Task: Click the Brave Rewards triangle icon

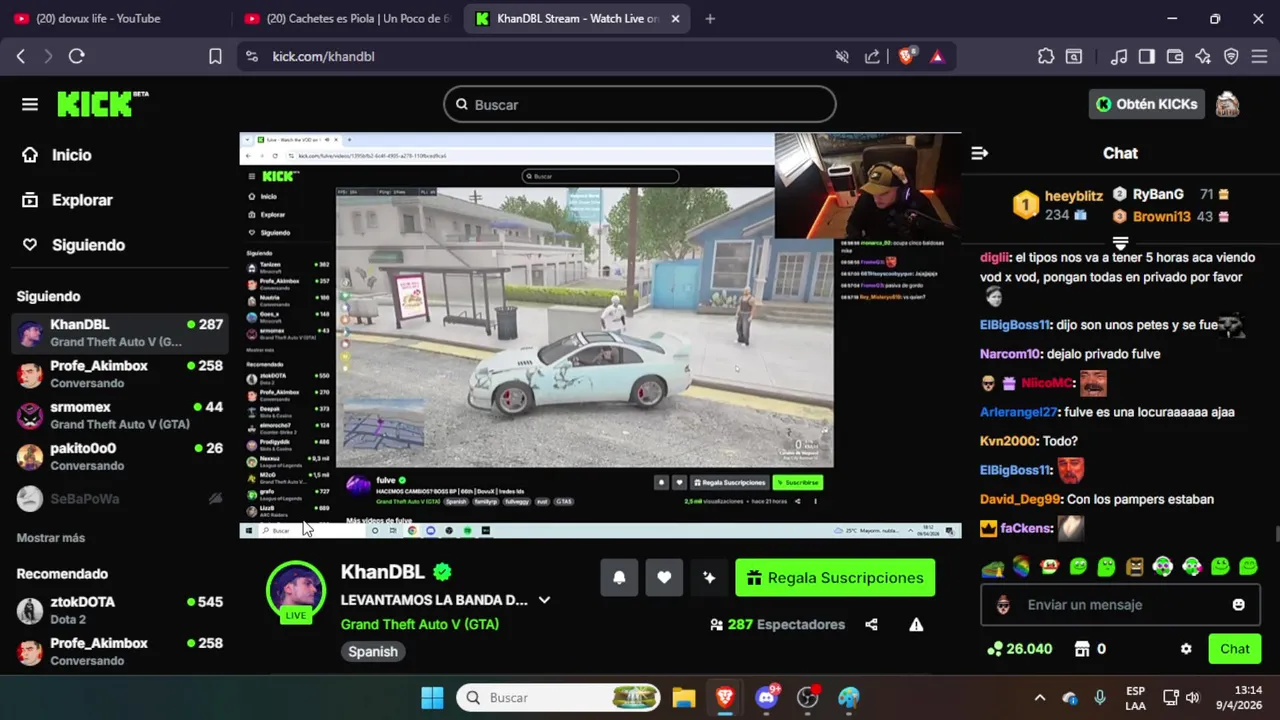Action: 937,57
